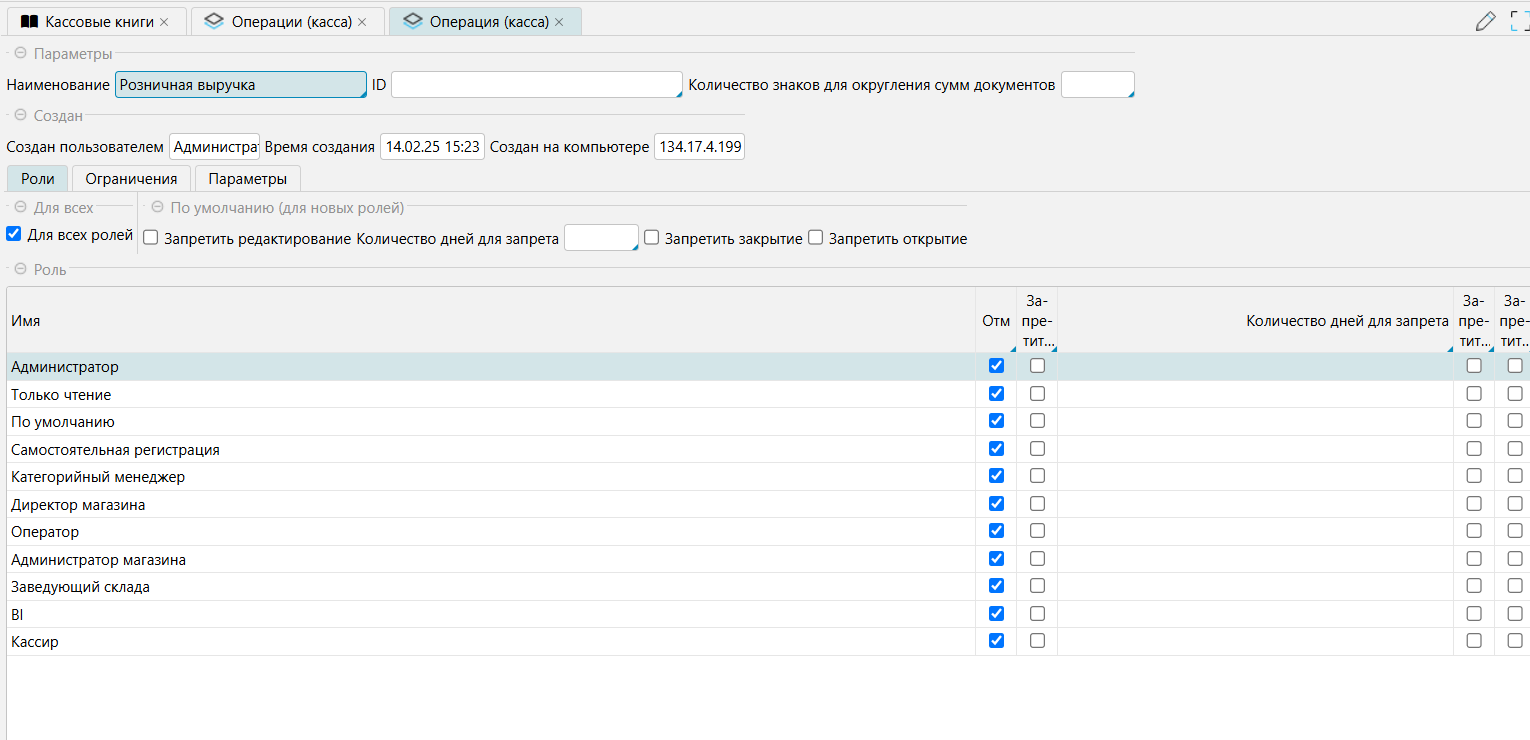The image size is (1530, 740).
Task: Click the Наименование field with Розничная выручка
Action: click(240, 85)
